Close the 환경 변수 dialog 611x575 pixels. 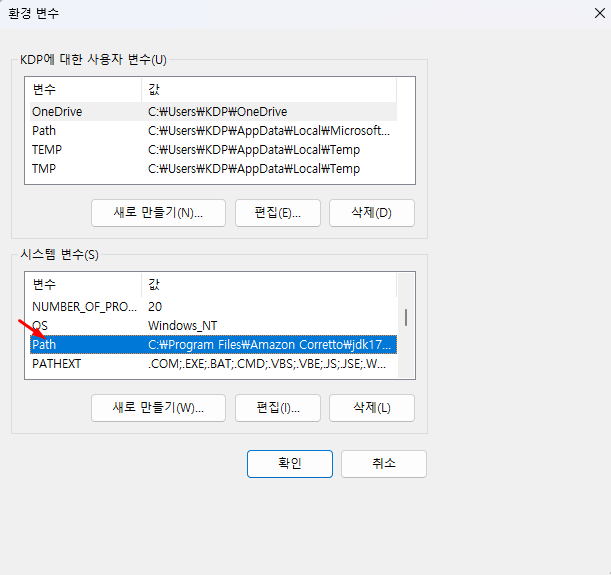click(x=600, y=13)
